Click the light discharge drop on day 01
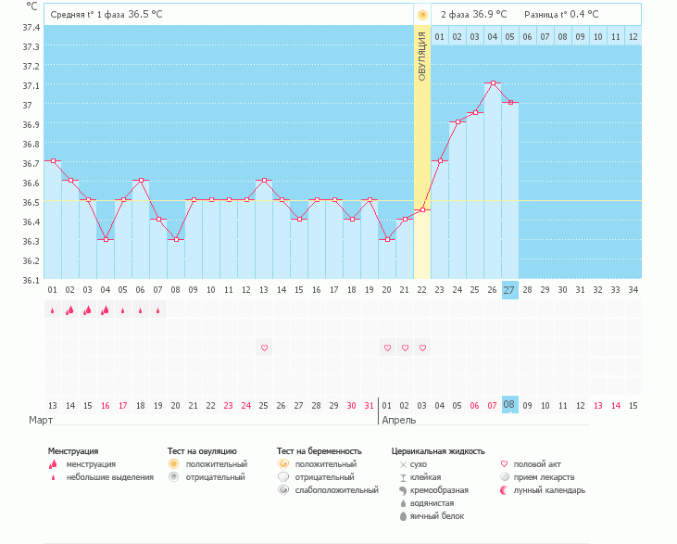The image size is (677, 544). point(53,310)
